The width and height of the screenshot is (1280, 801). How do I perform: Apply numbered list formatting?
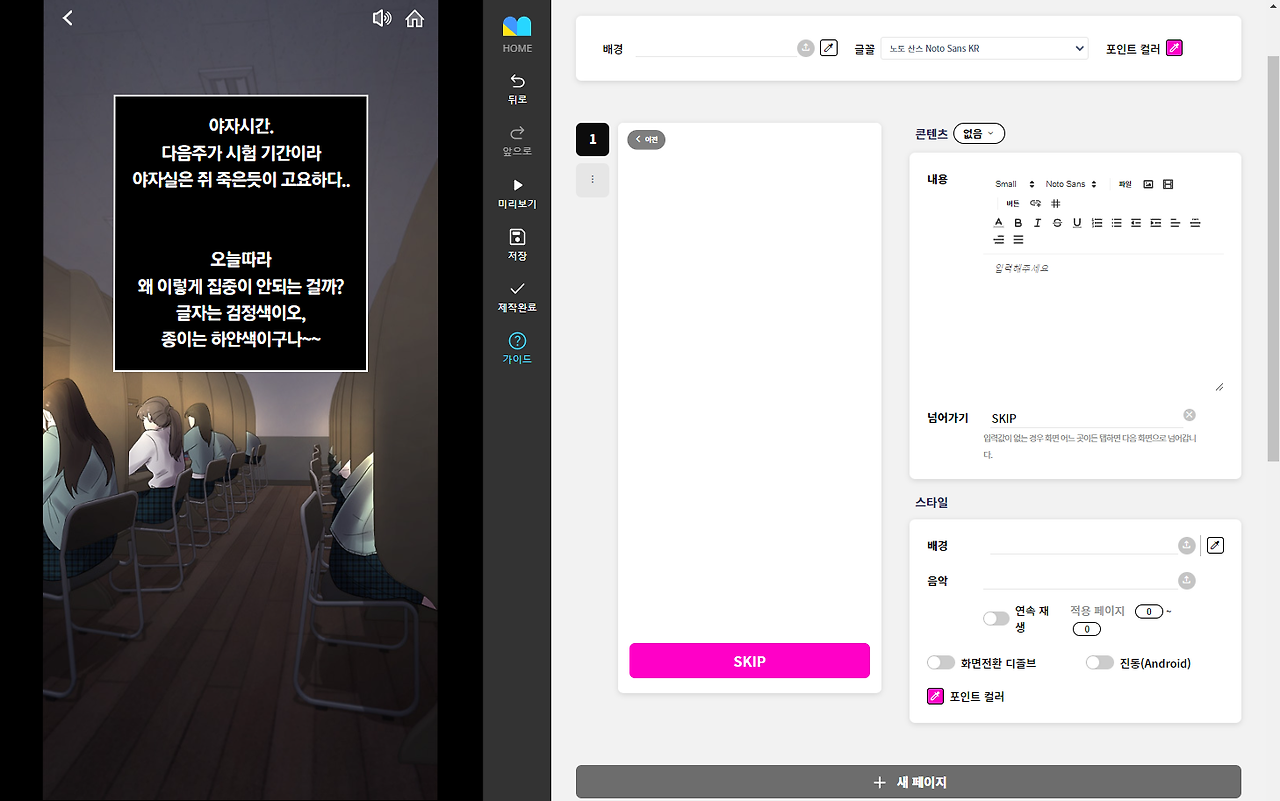coord(1097,222)
